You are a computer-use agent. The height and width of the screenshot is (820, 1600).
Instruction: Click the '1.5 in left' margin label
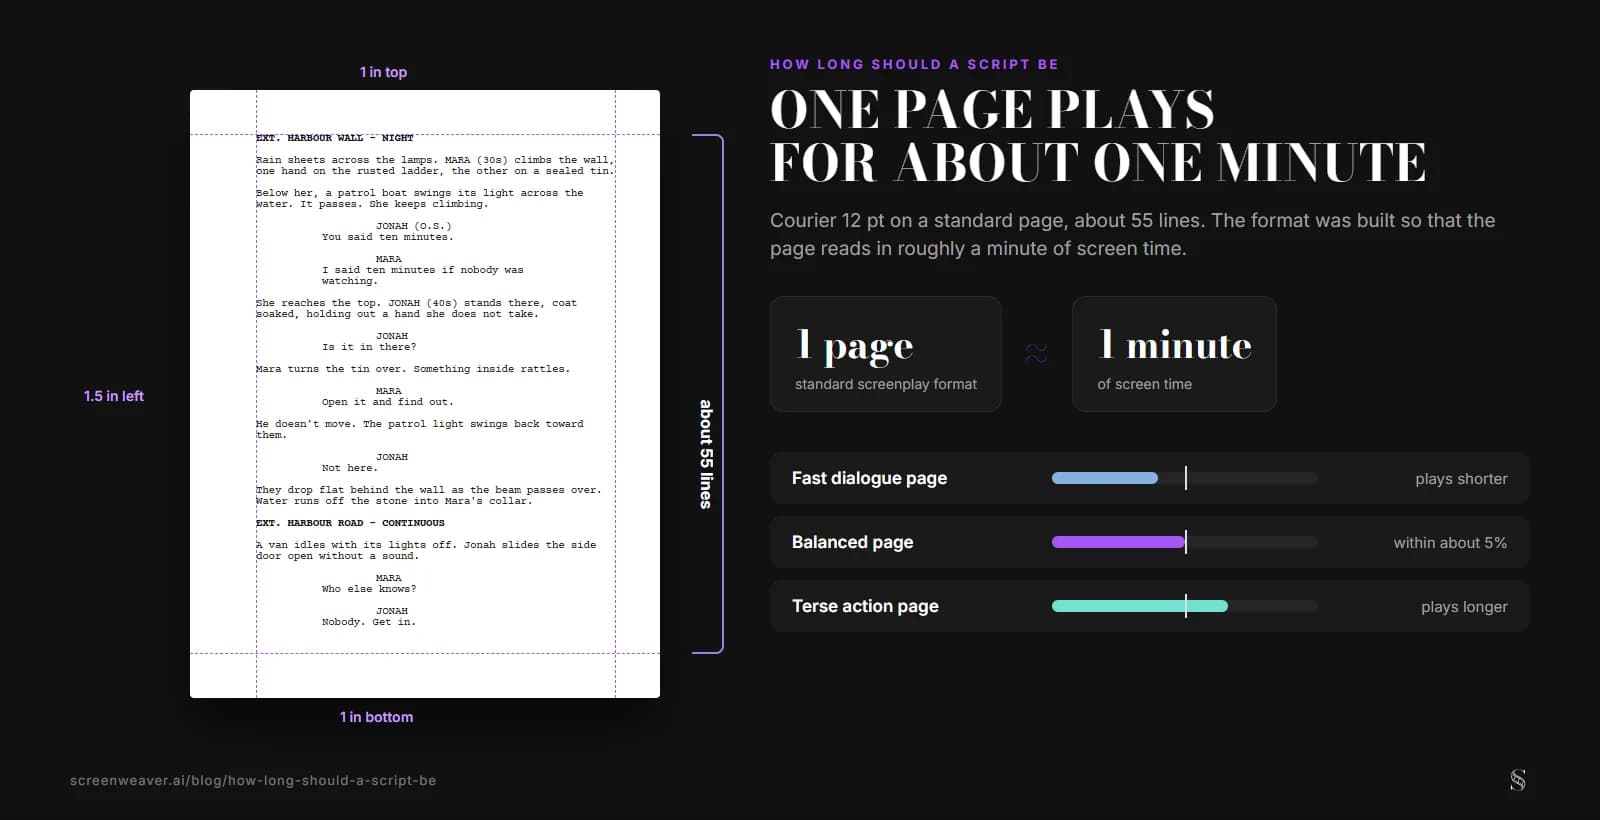[x=114, y=396]
